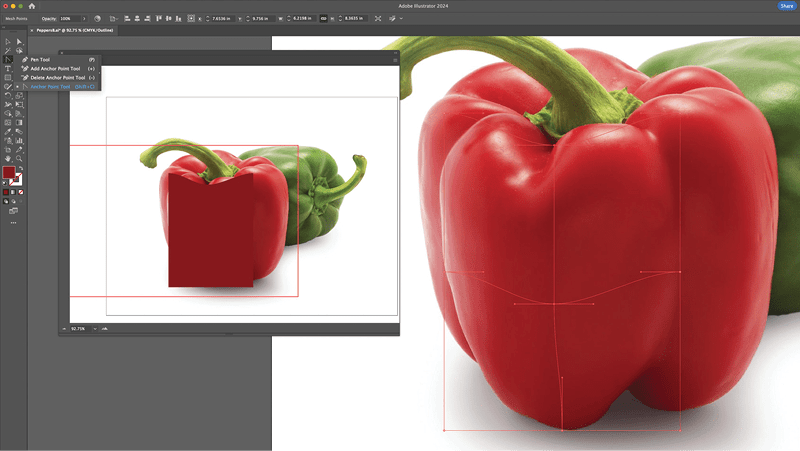Click the transform reference point icon
This screenshot has height=451, width=800.
tap(191, 18)
